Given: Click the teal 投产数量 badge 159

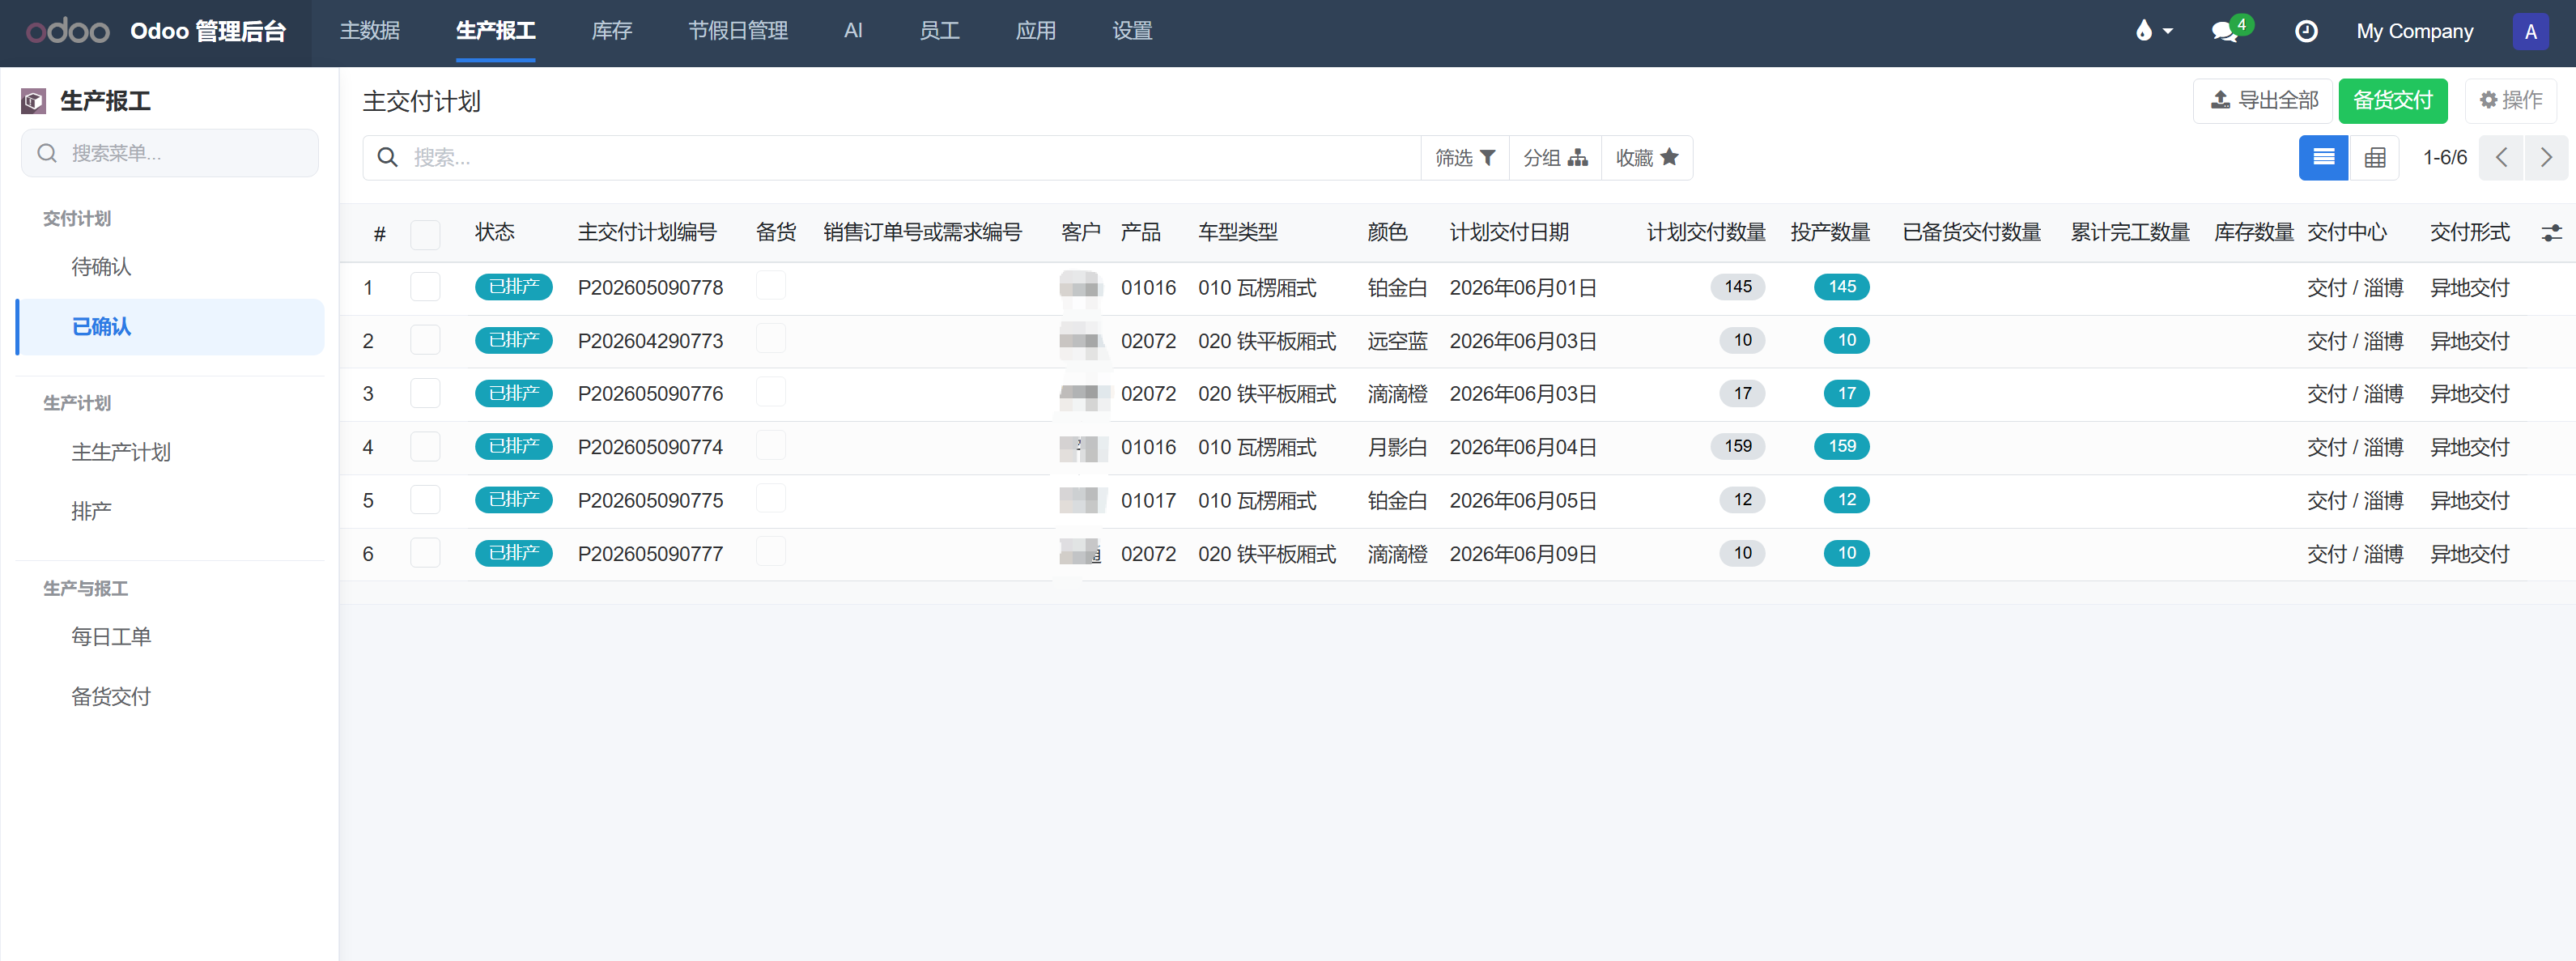Looking at the screenshot, I should pos(1842,446).
